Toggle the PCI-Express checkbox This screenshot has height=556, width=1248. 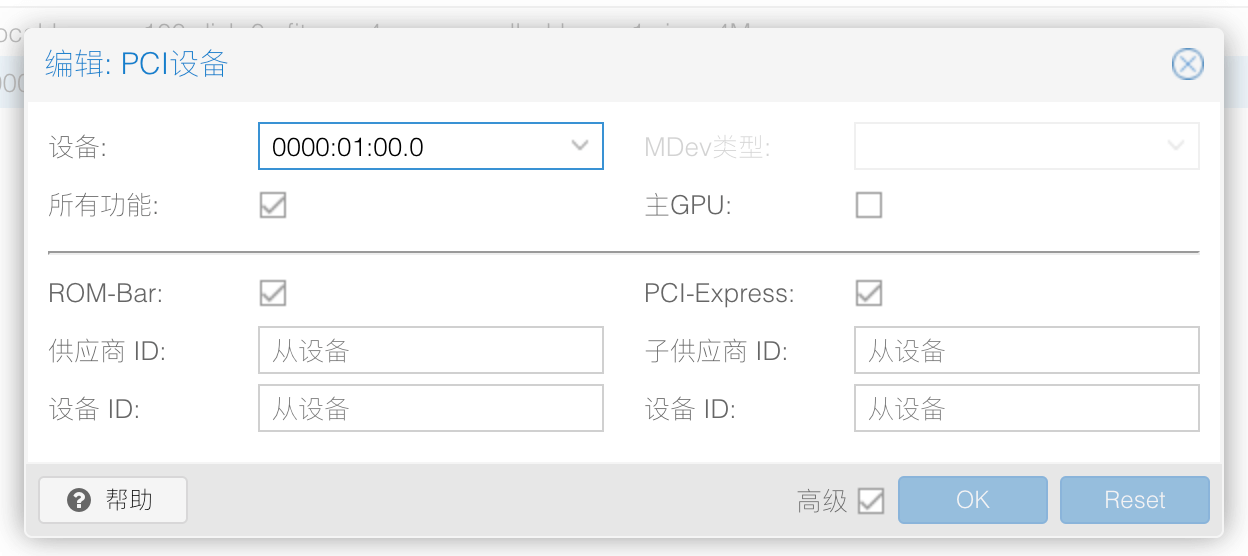(869, 293)
